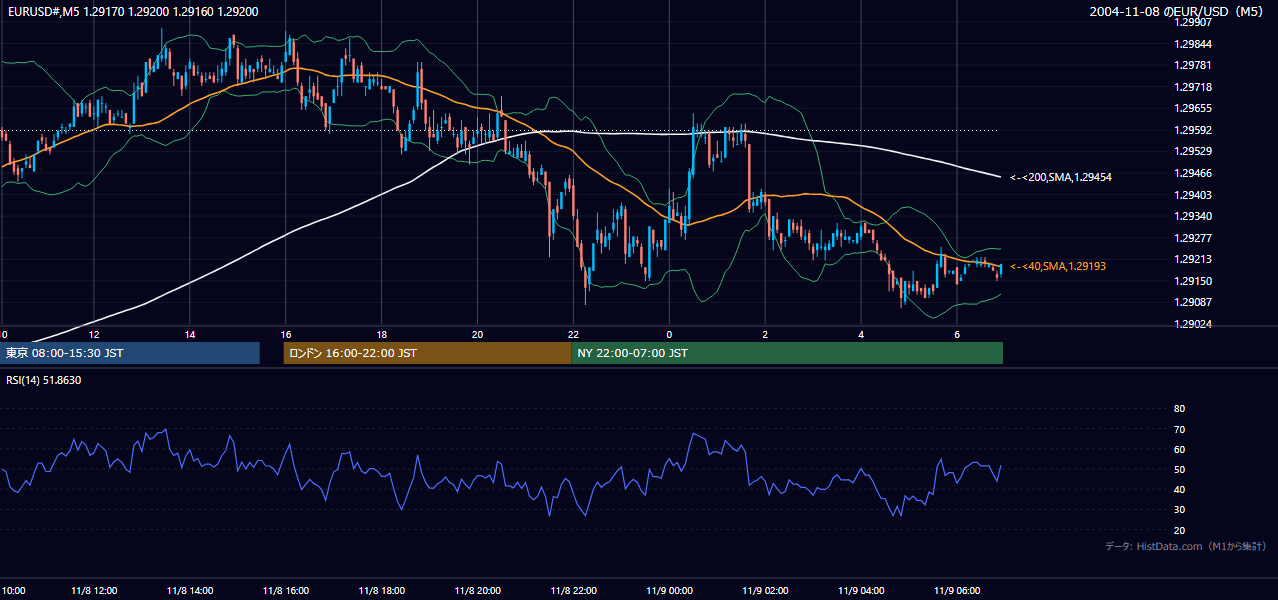
Task: Click the '2004-11-08 のEUR/USD (M5)' header label
Action: click(1178, 11)
